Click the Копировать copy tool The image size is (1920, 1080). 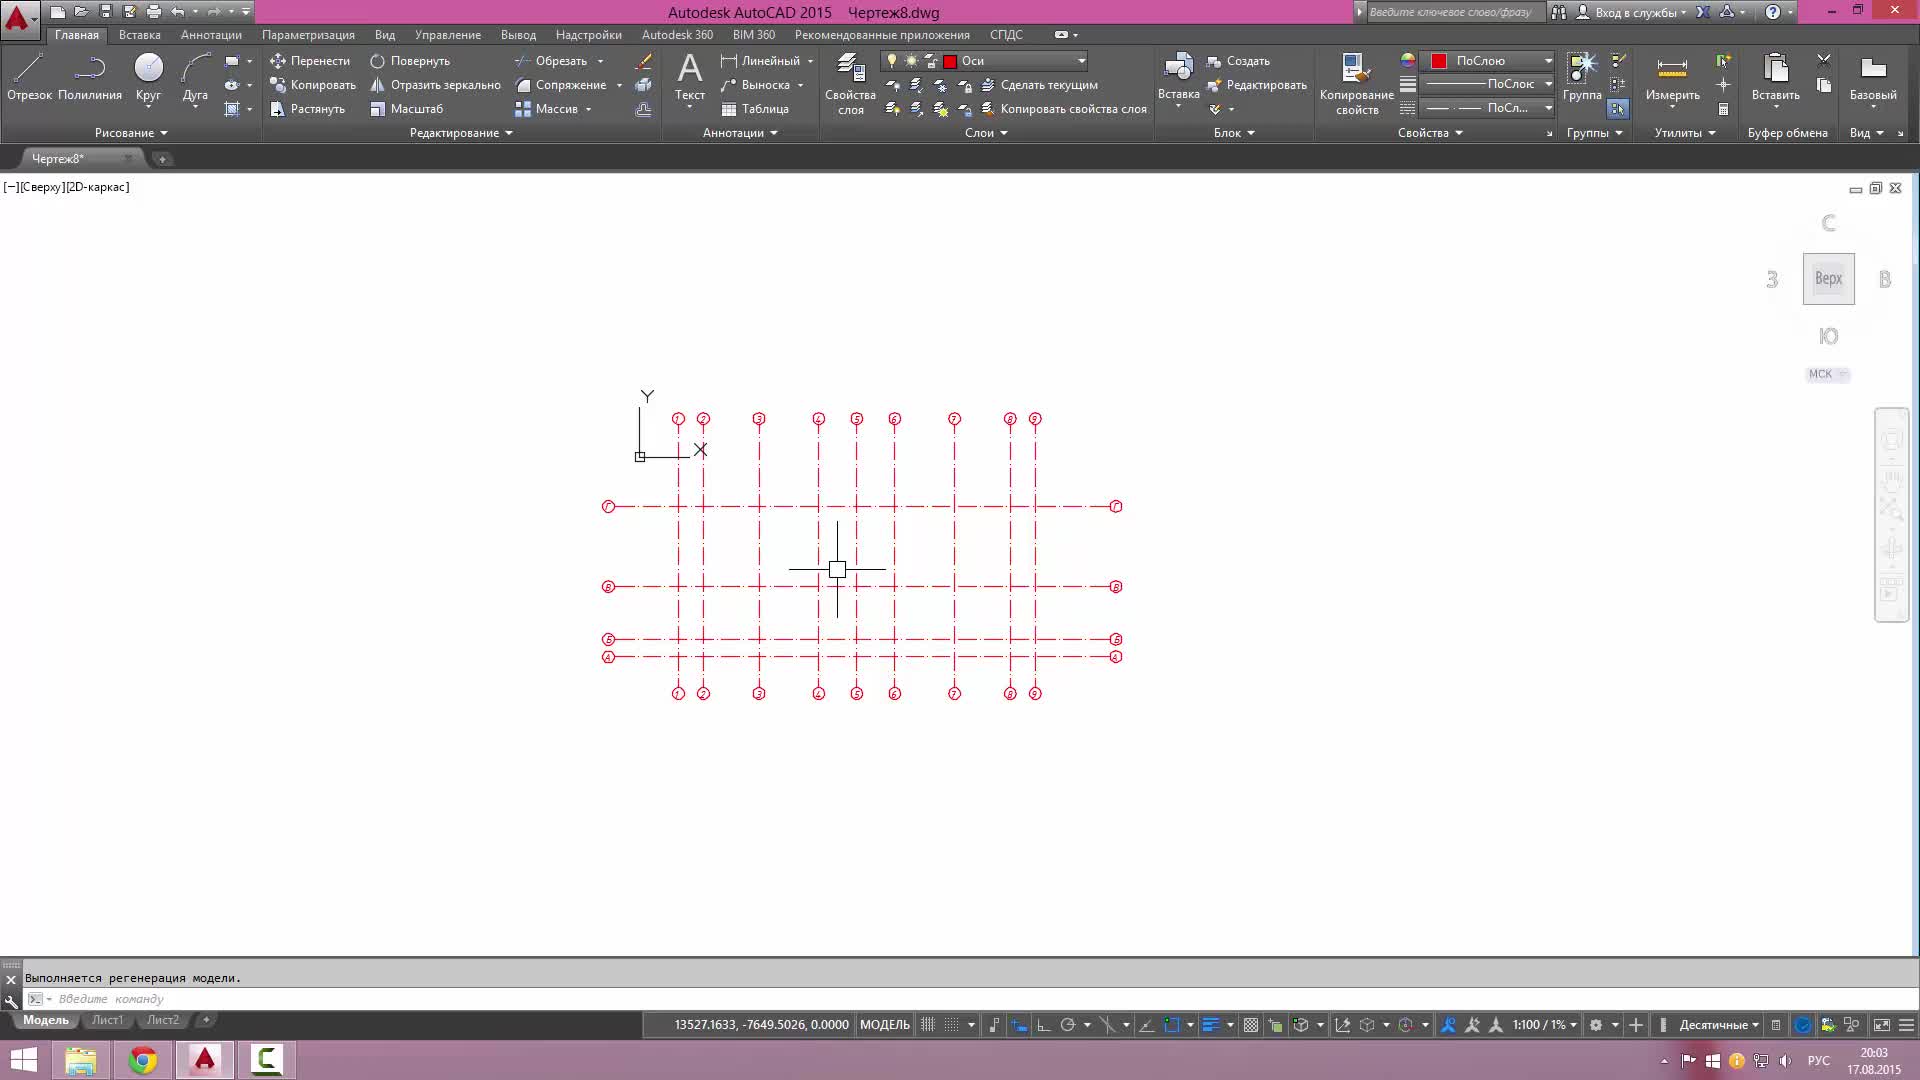313,85
